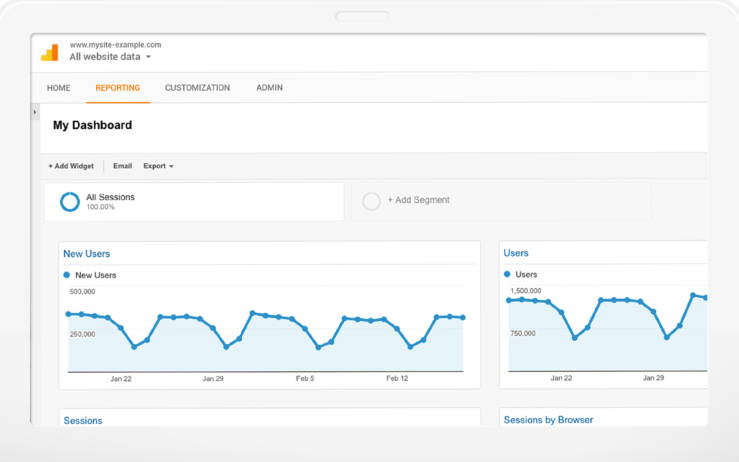
Task: Click the All Sessions blue circle icon
Action: click(70, 202)
